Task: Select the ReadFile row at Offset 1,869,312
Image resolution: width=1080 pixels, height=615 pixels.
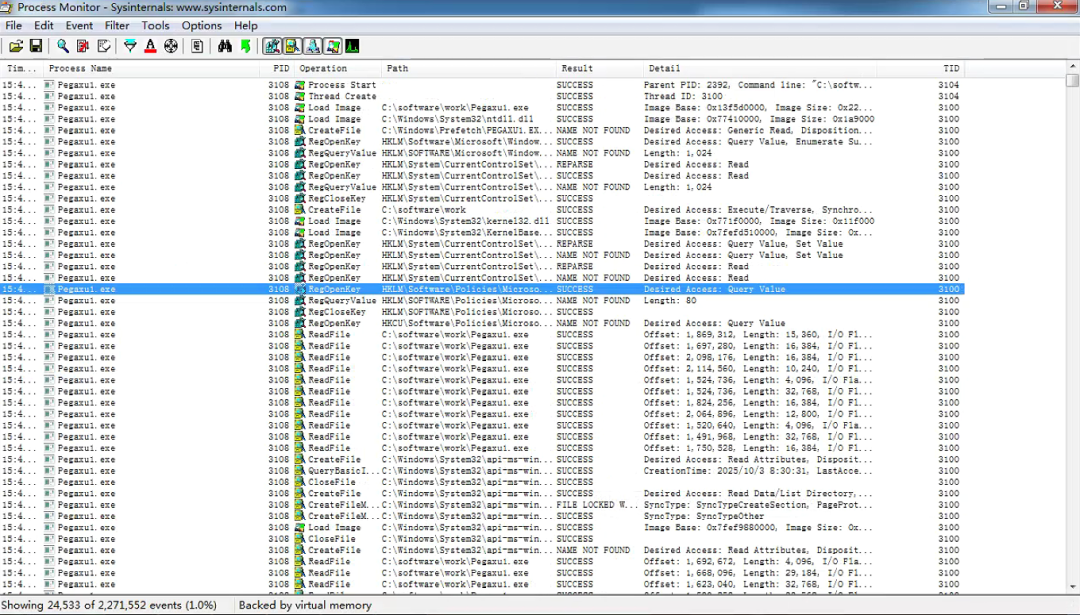Action: tap(482, 335)
